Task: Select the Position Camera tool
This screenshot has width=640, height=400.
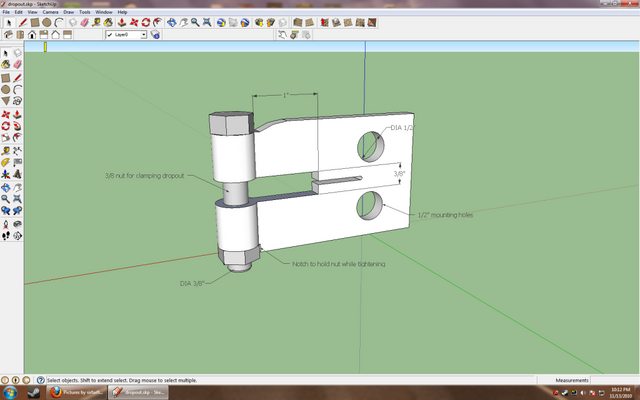Action: 6,224
